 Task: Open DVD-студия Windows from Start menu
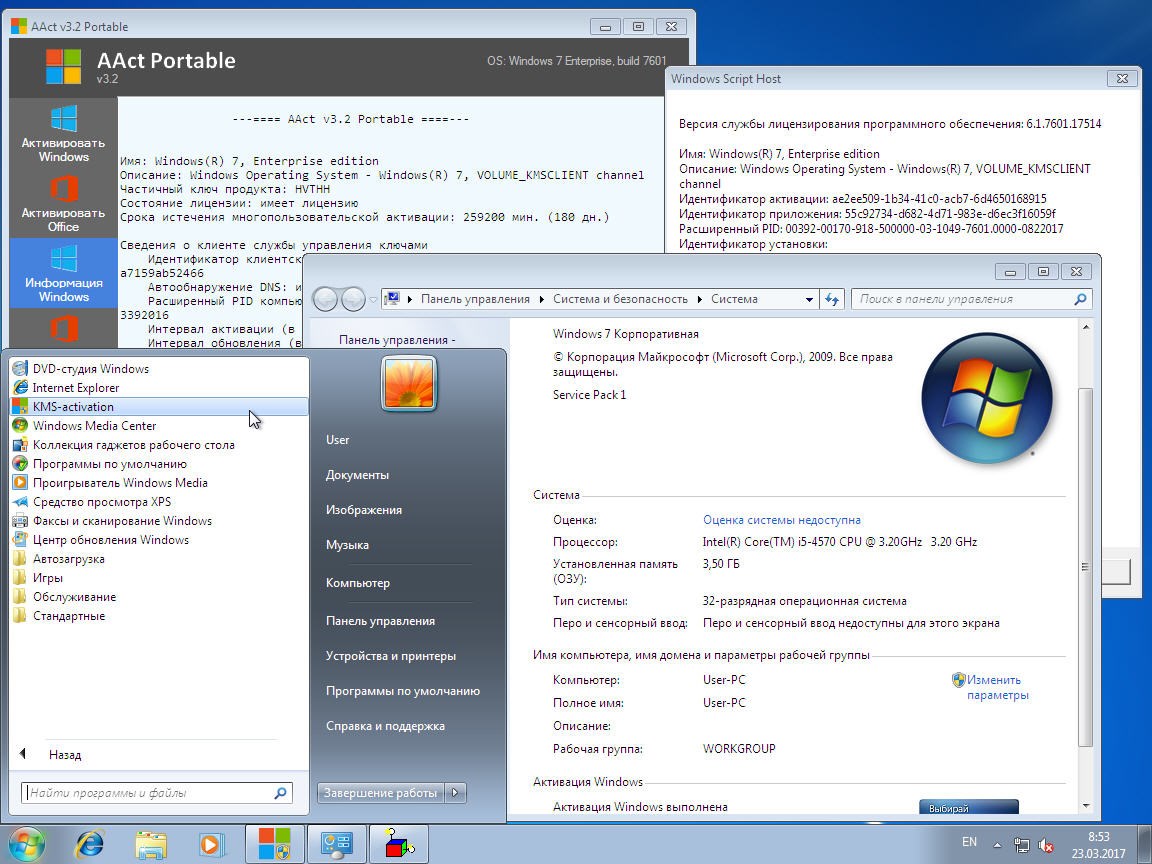click(158, 369)
